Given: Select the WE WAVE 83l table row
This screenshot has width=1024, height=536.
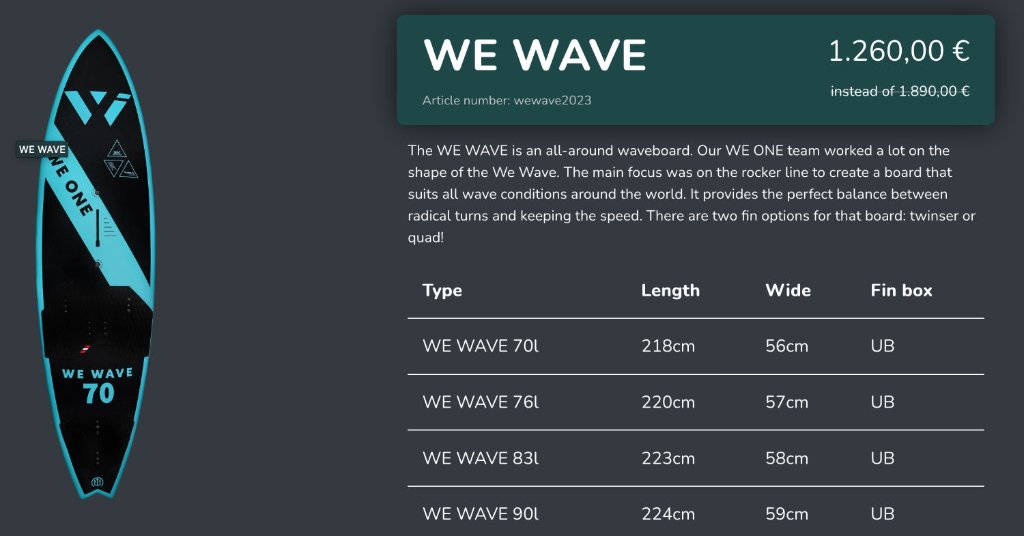Looking at the screenshot, I should pyautogui.click(x=695, y=458).
